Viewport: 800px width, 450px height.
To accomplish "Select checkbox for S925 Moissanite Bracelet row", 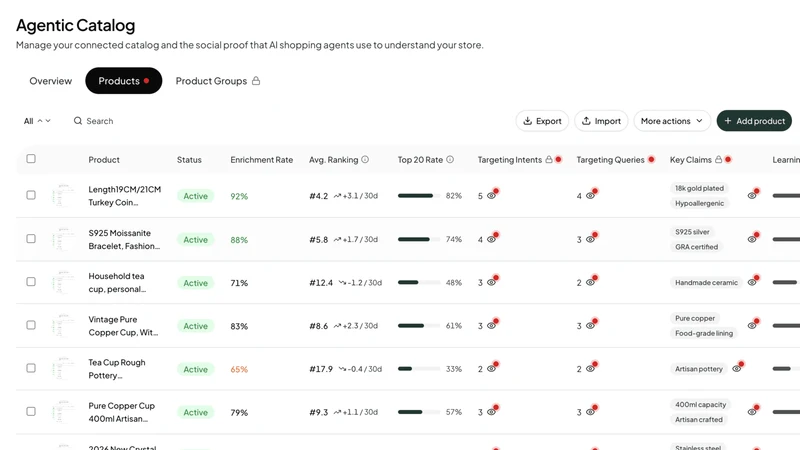I will (31, 238).
